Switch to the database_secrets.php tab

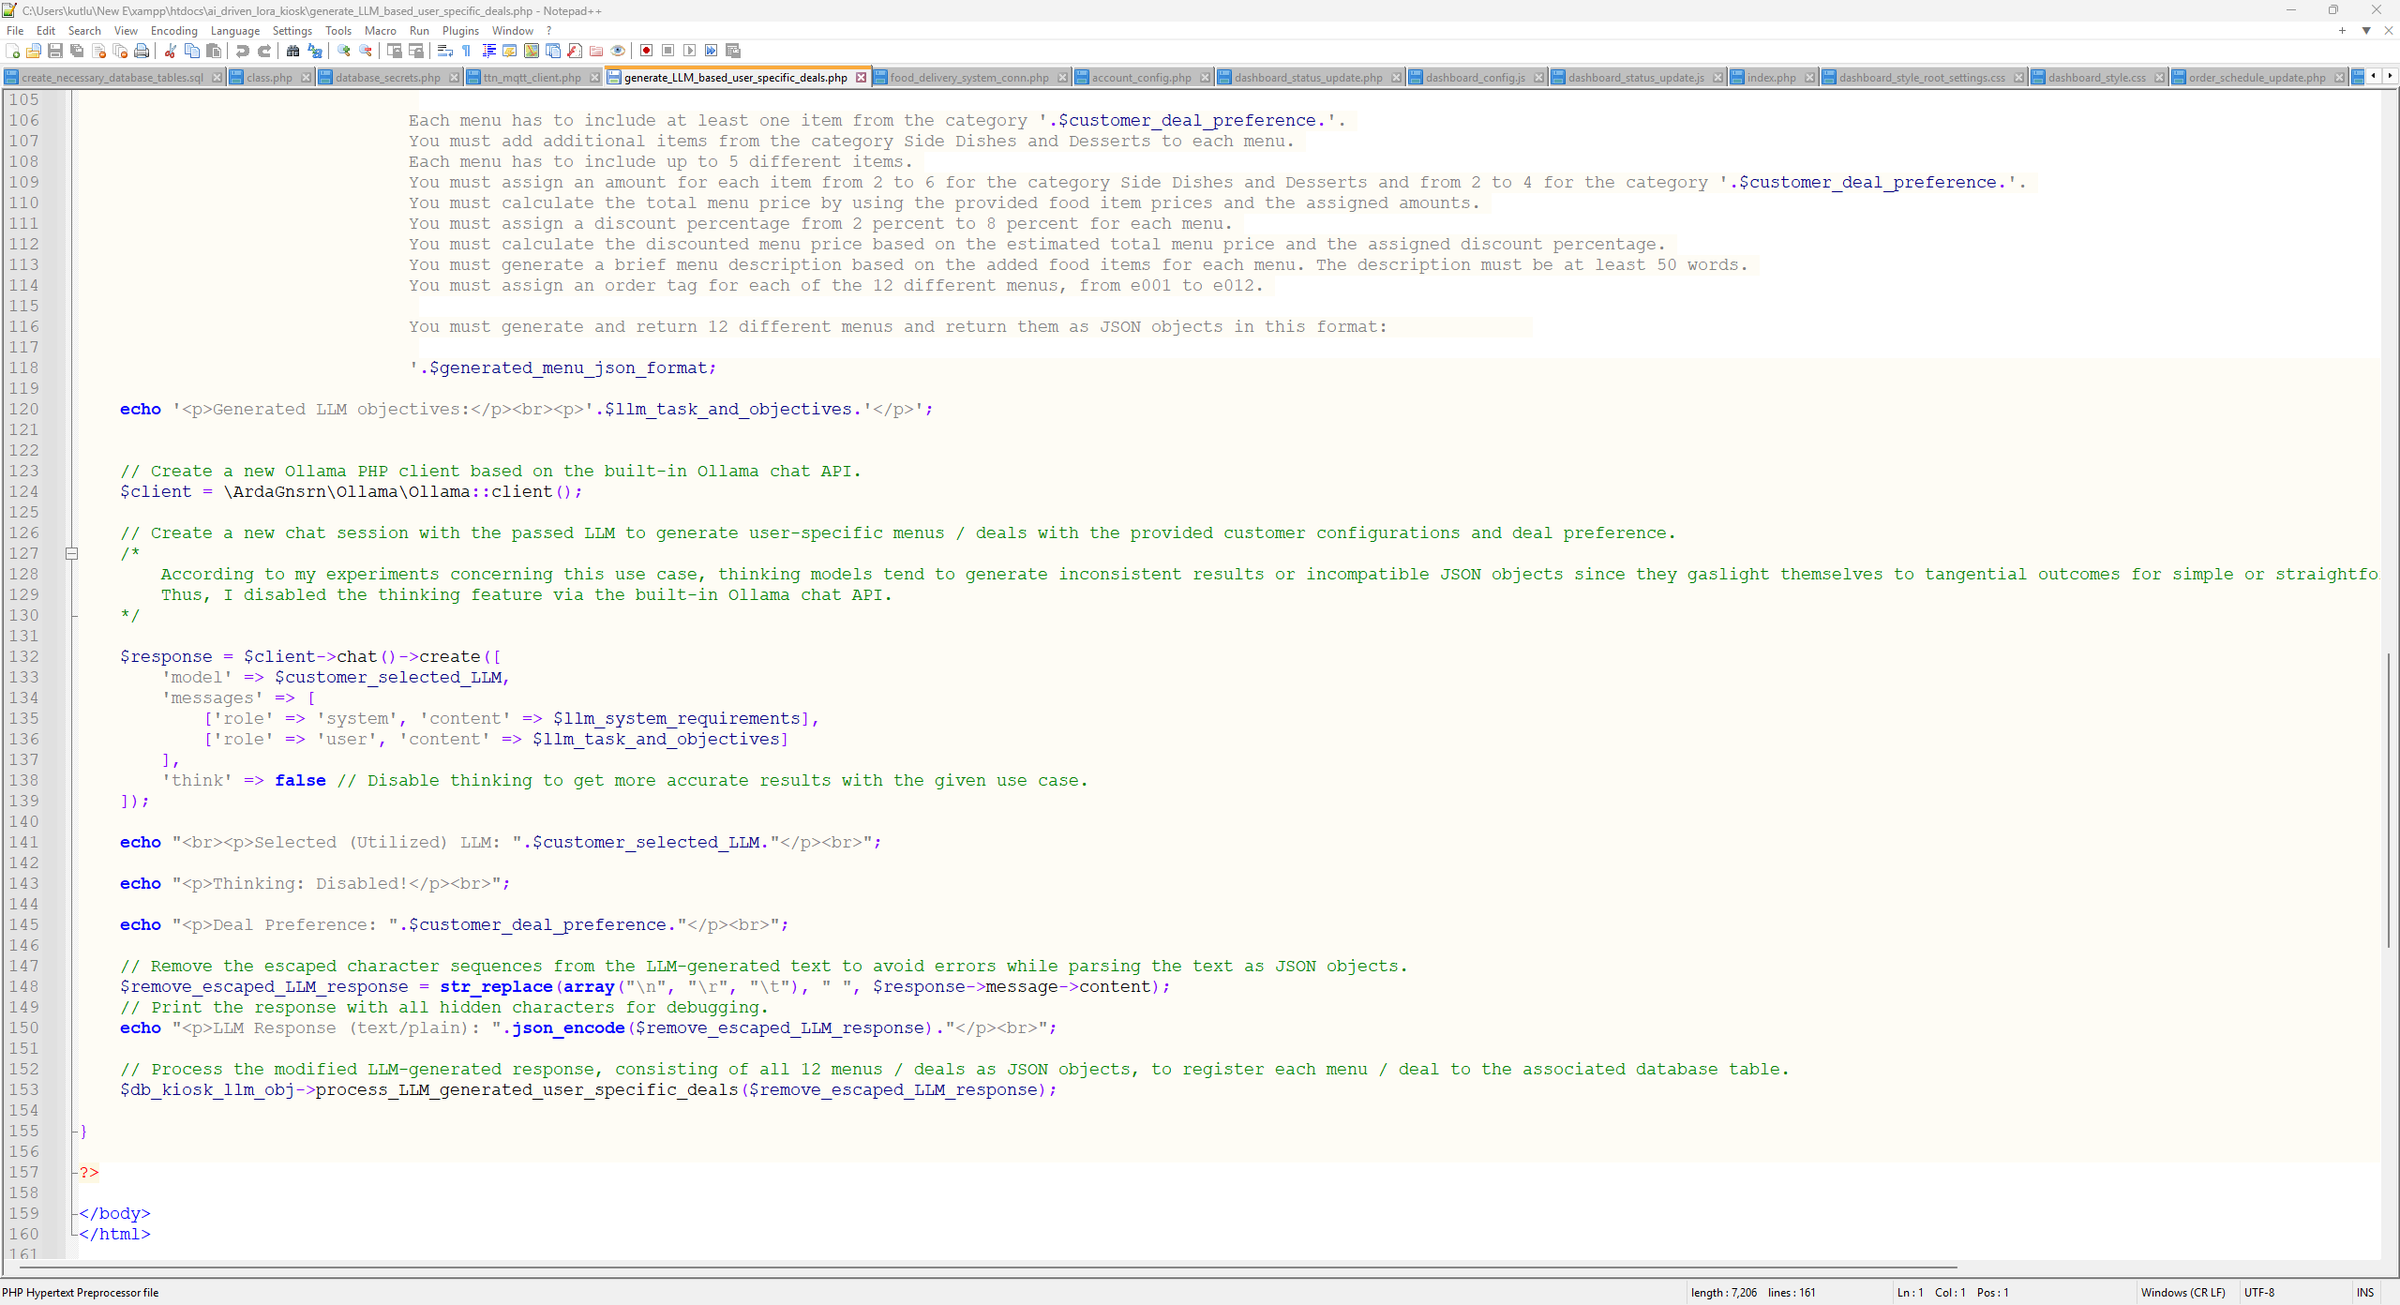[x=387, y=77]
